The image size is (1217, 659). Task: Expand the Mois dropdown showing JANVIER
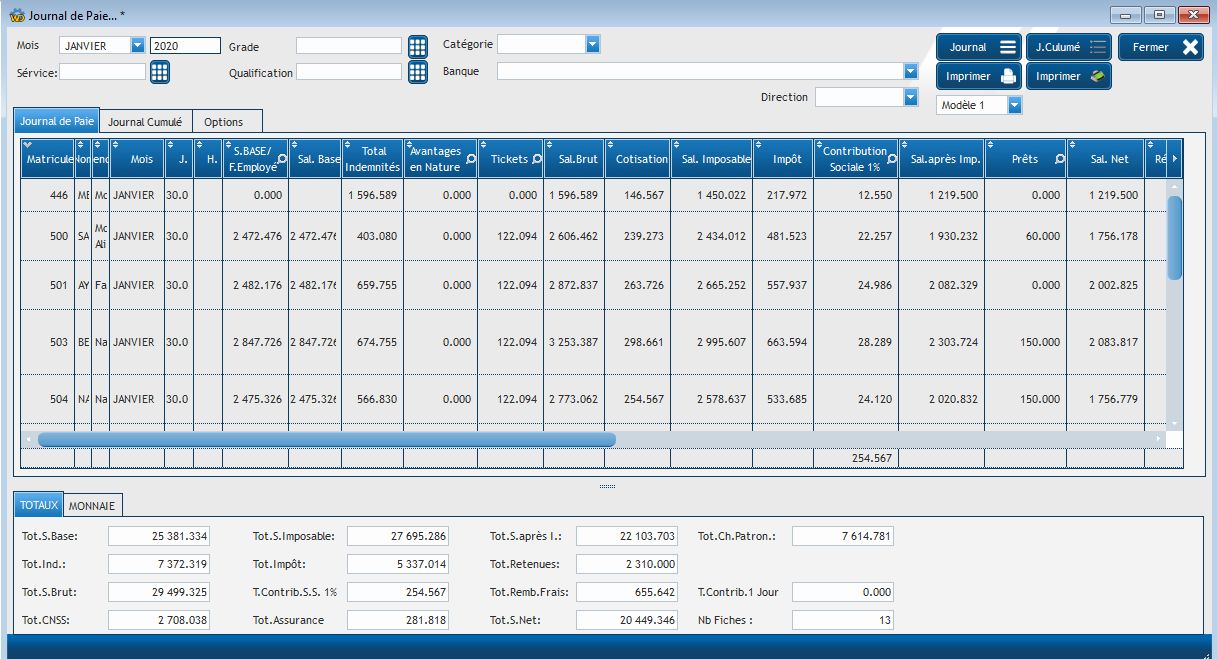click(137, 45)
